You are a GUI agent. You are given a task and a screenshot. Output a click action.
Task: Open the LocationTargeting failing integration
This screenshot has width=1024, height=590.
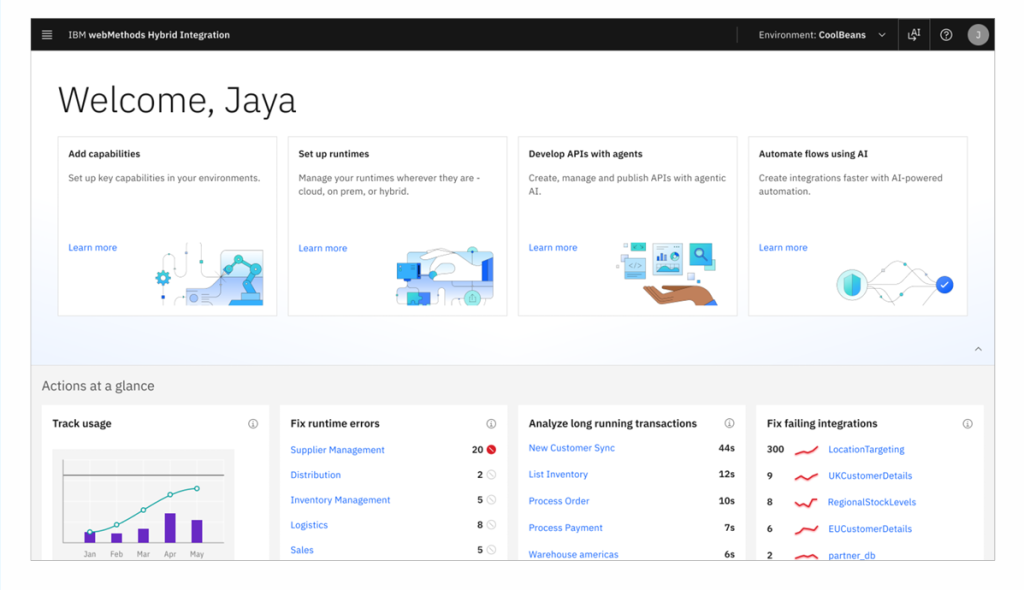[866, 450]
